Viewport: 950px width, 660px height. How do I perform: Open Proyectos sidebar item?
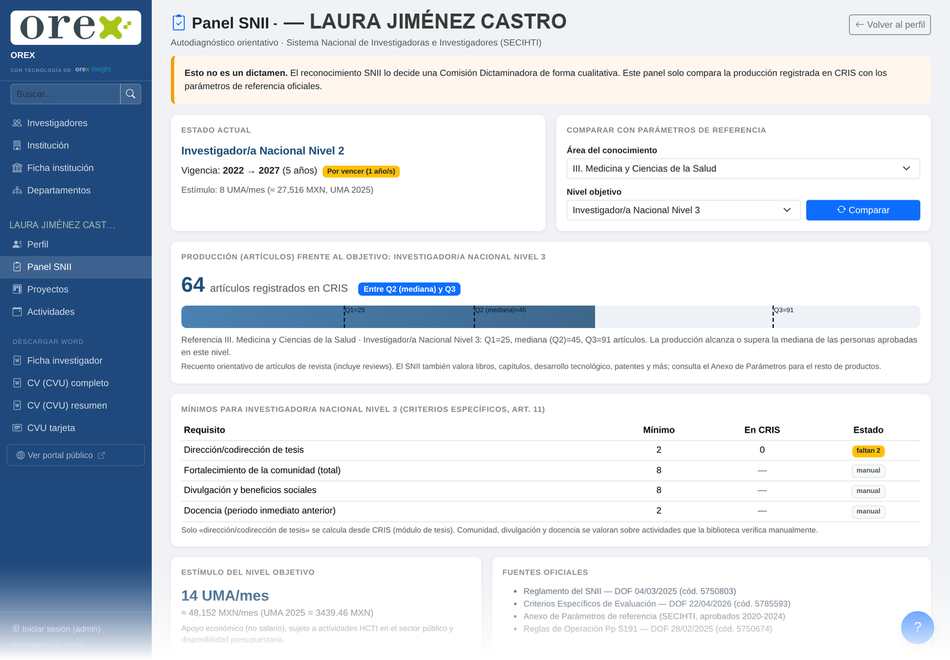(76, 289)
